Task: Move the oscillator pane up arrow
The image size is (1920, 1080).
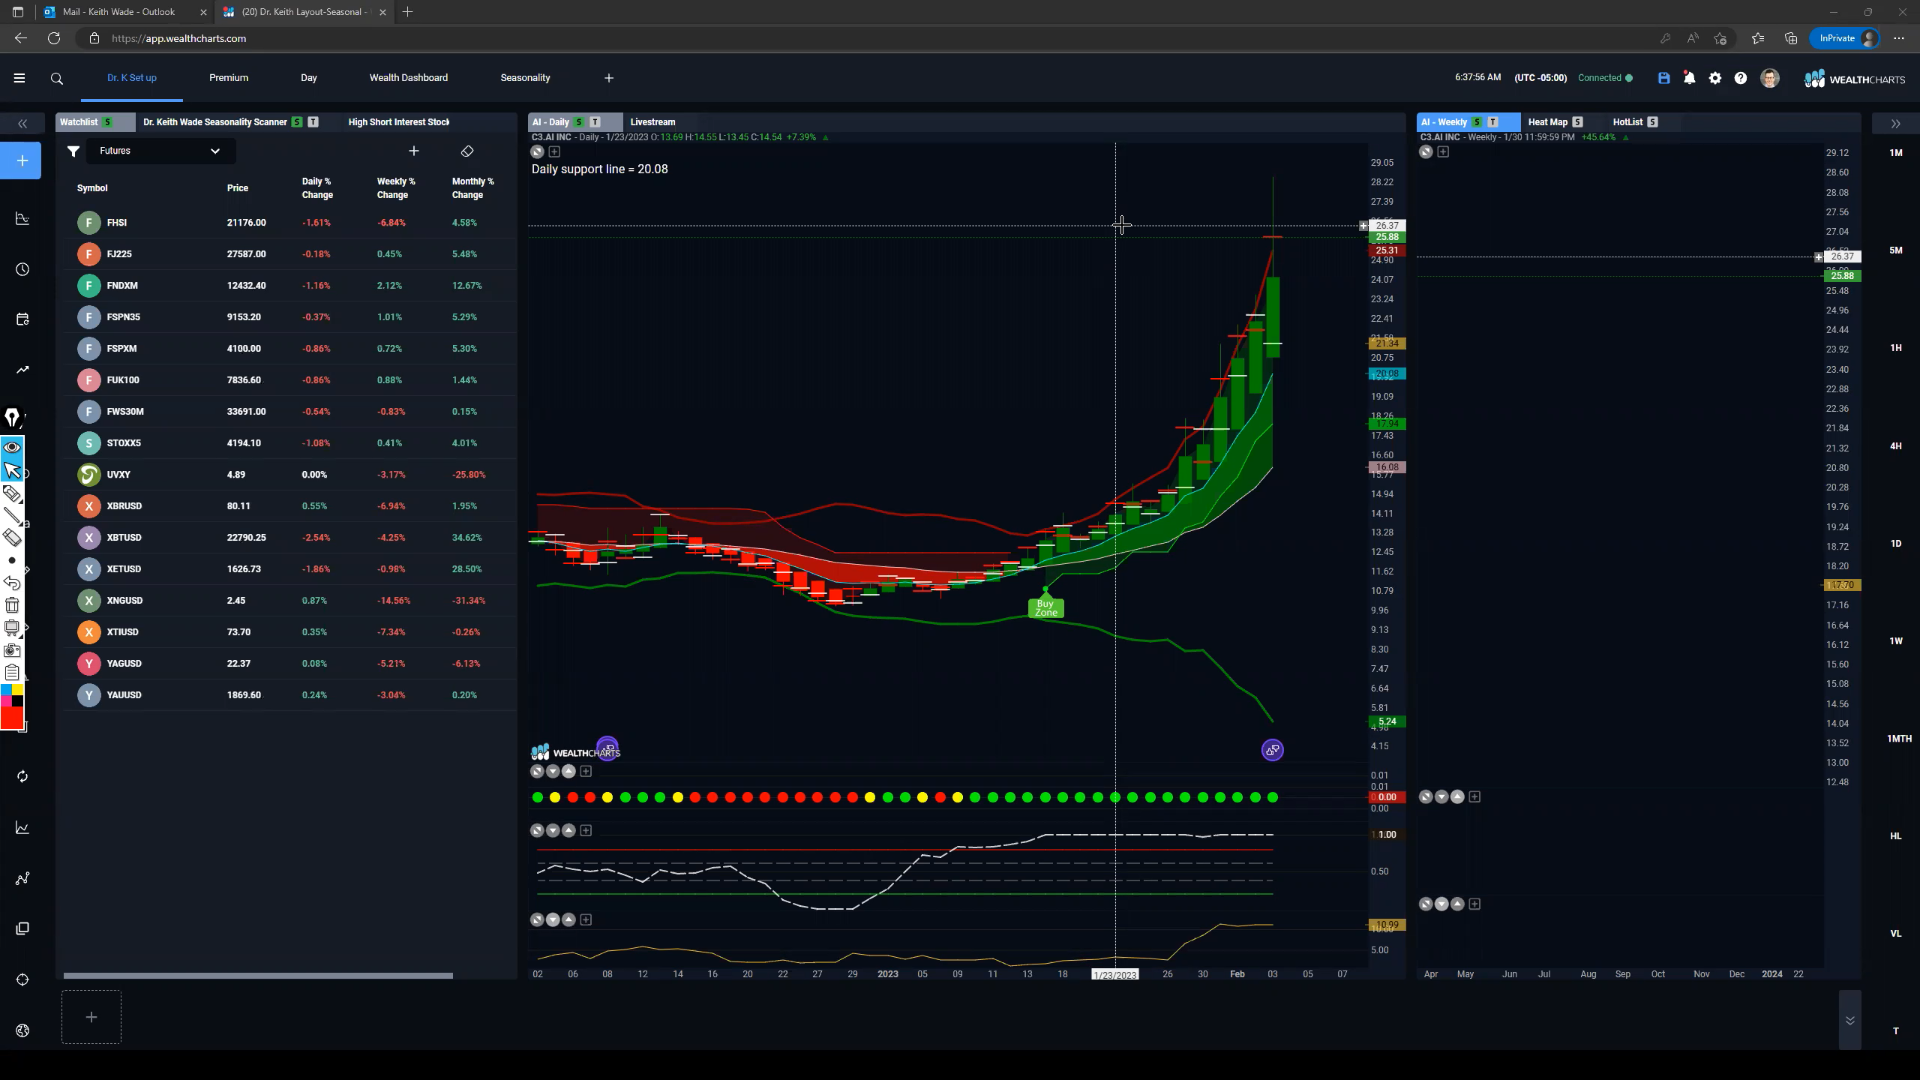Action: [569, 831]
